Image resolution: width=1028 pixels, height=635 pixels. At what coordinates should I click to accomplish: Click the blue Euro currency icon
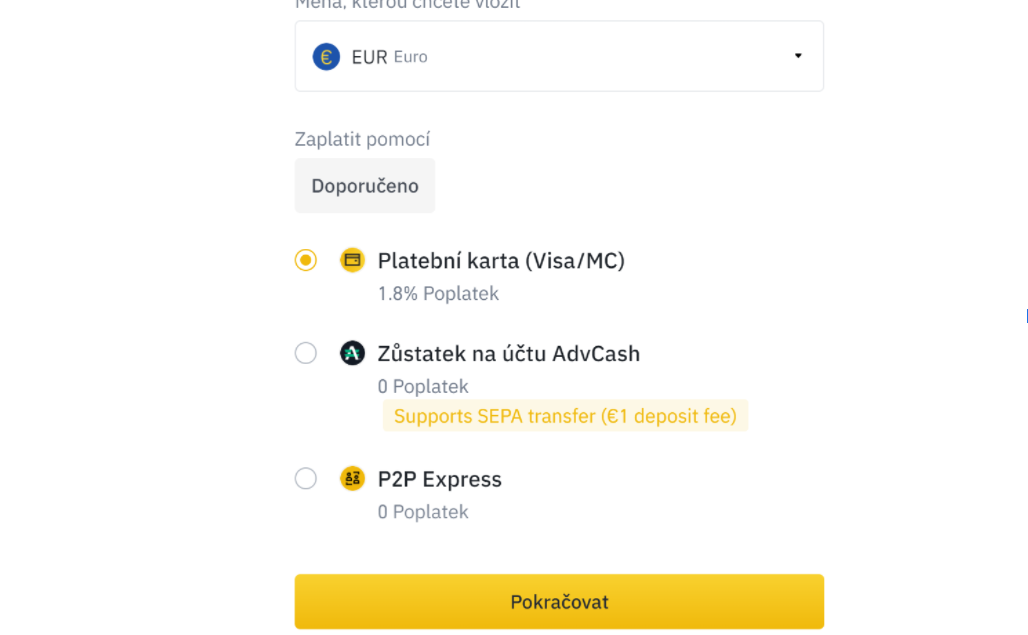click(x=326, y=56)
